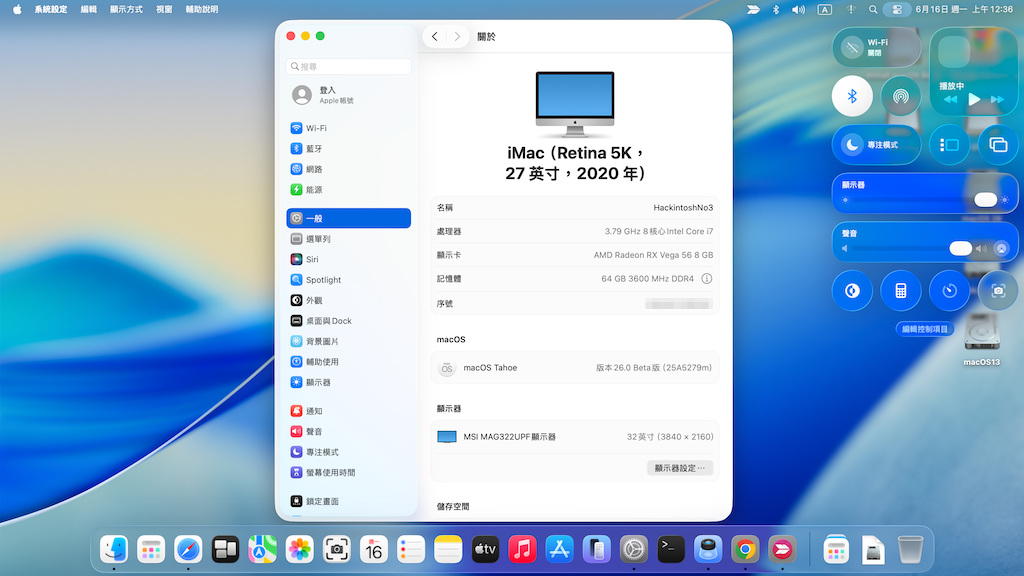Toggle Screen Mirroring in Control Center

point(998,145)
